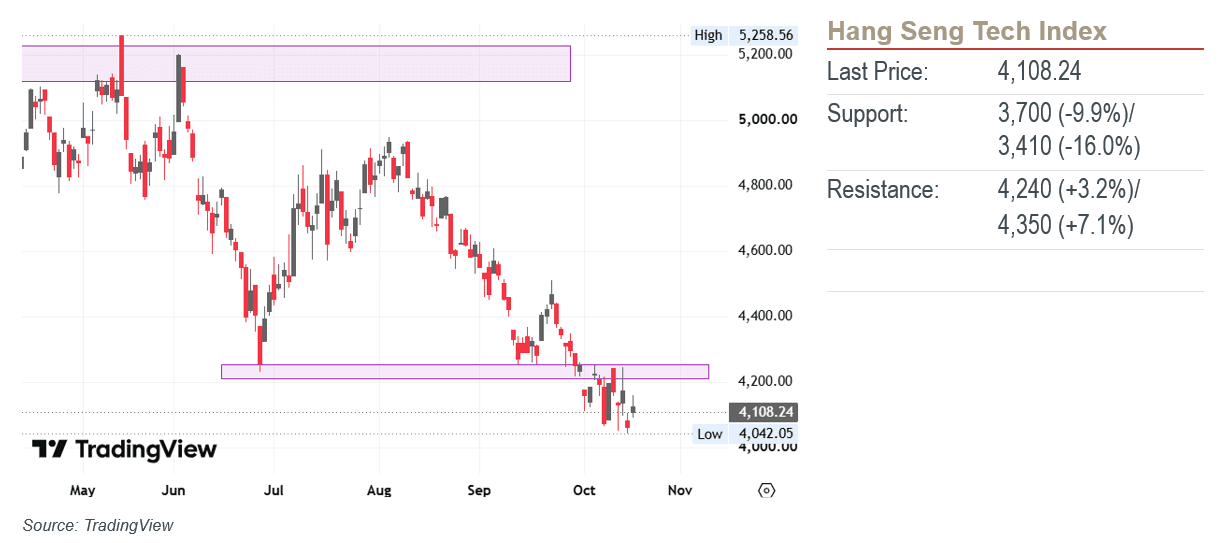The width and height of the screenshot is (1219, 543).
Task: Click the Source: TradingView caption
Action: [x=97, y=525]
